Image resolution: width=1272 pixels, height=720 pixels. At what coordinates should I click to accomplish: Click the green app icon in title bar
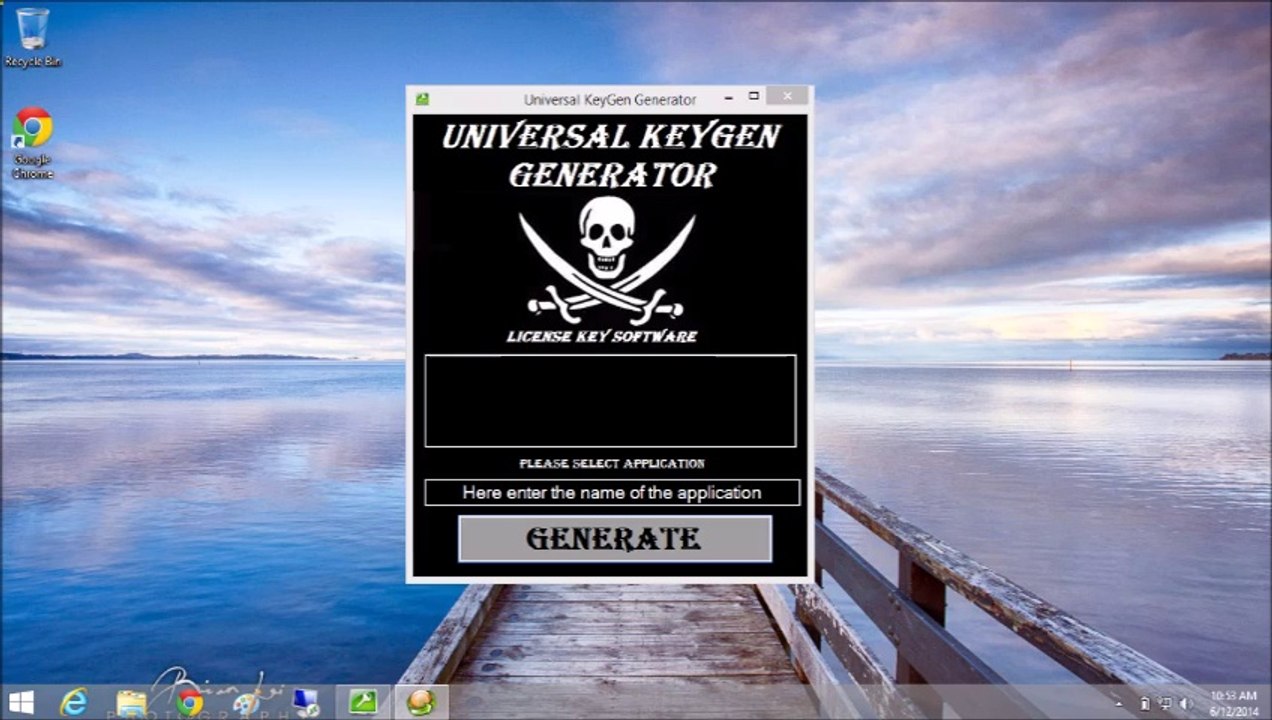coord(423,99)
